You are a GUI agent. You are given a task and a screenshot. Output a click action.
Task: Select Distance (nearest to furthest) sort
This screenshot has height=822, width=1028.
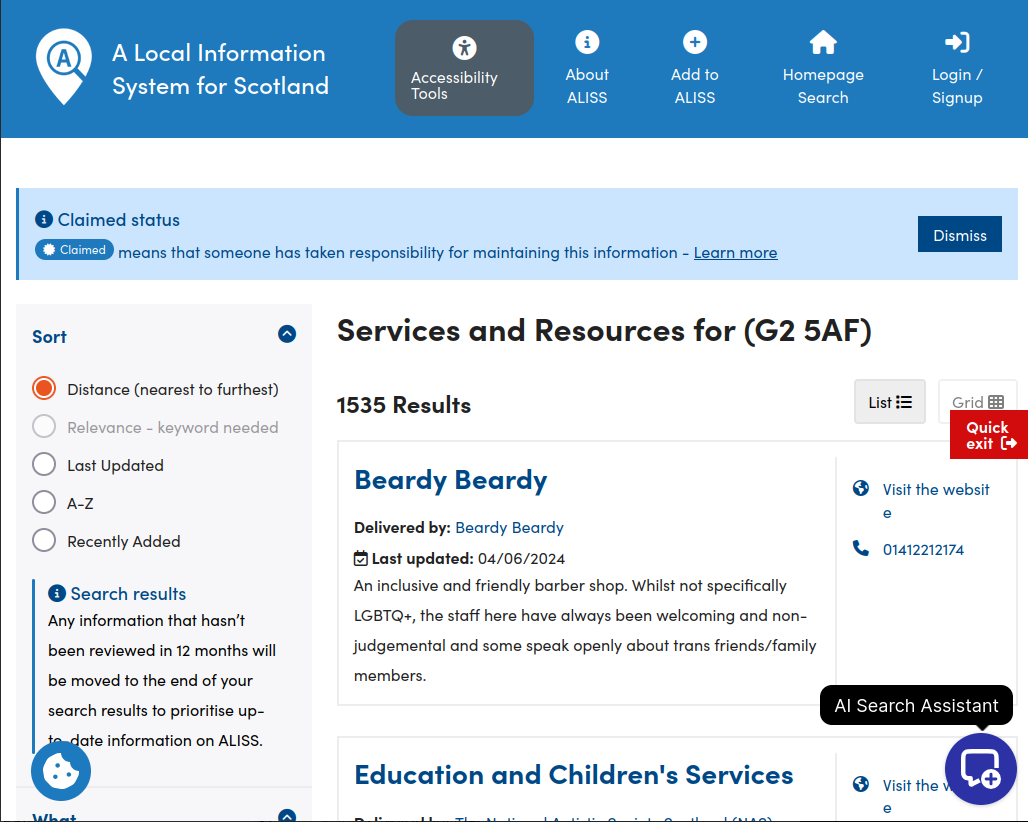(x=44, y=388)
